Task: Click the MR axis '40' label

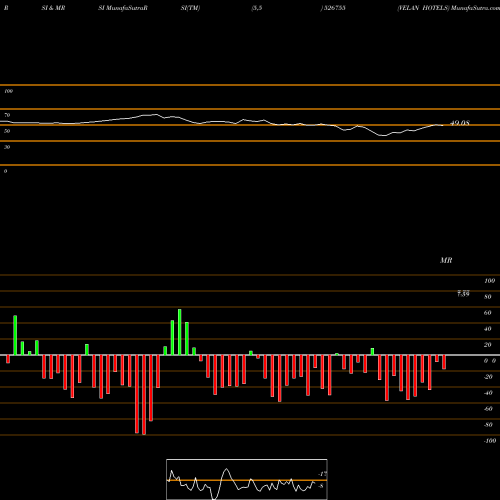Action: (x=488, y=329)
